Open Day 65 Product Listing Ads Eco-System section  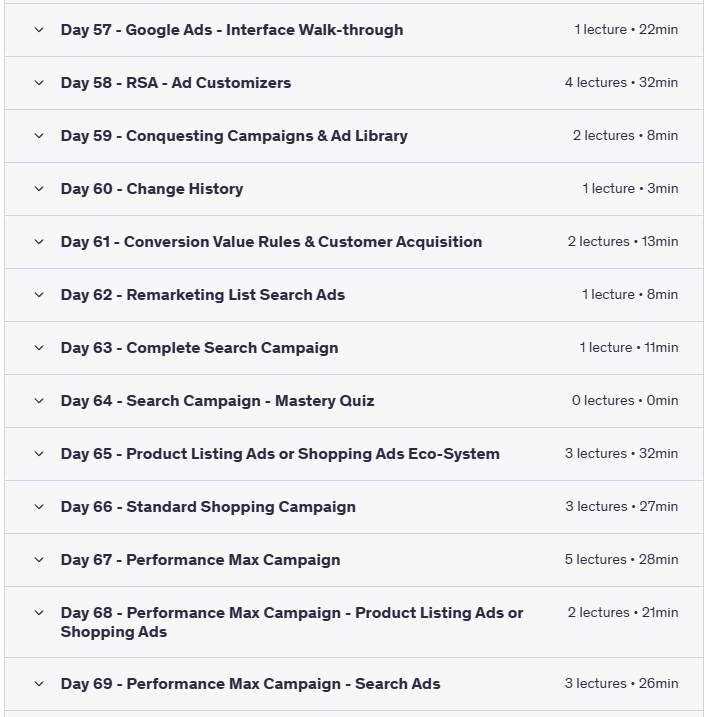click(280, 454)
